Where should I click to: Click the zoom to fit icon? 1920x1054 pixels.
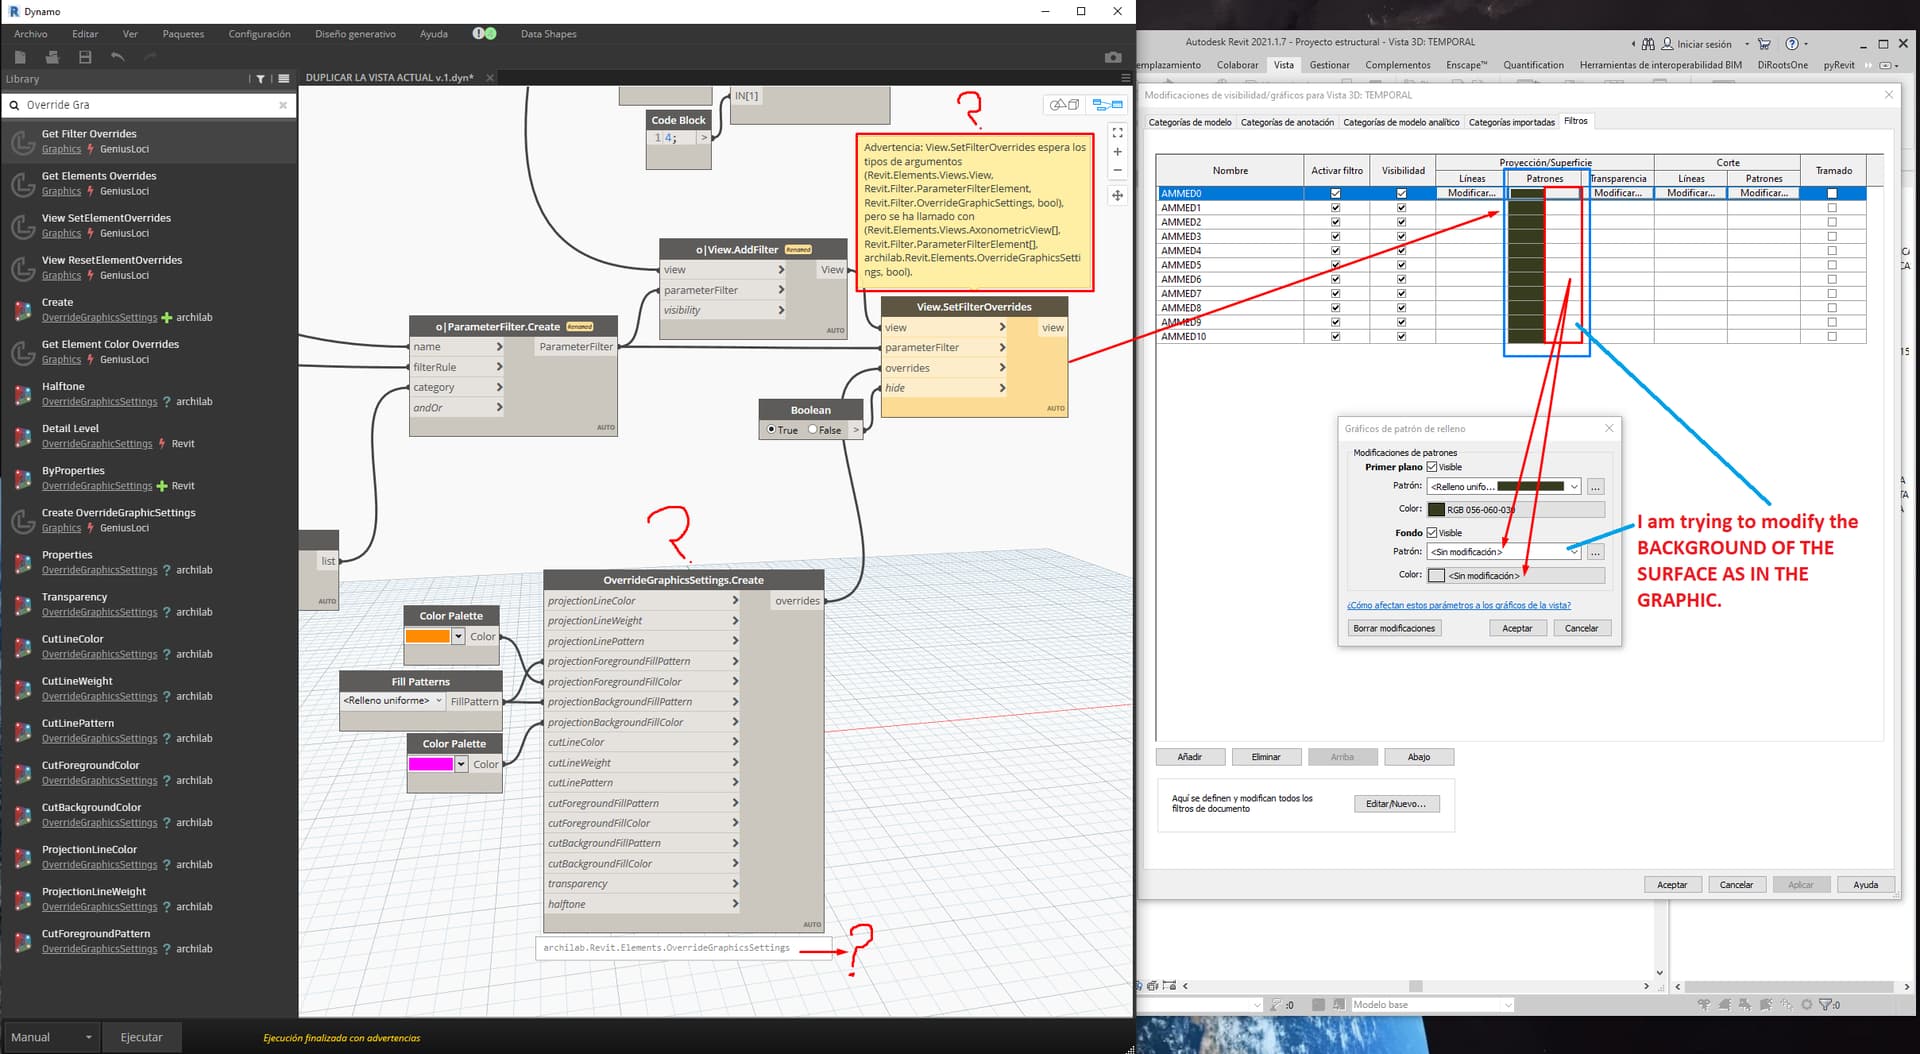click(1117, 132)
